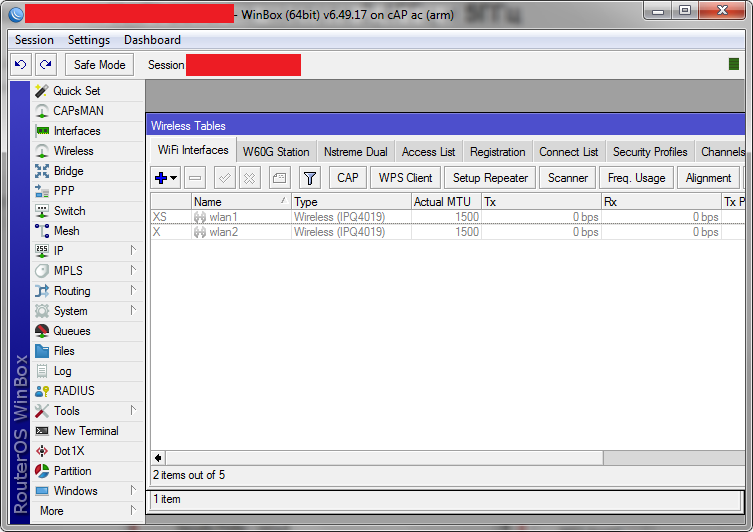Expand the IP submenu
753x532 pixels.
pos(88,251)
